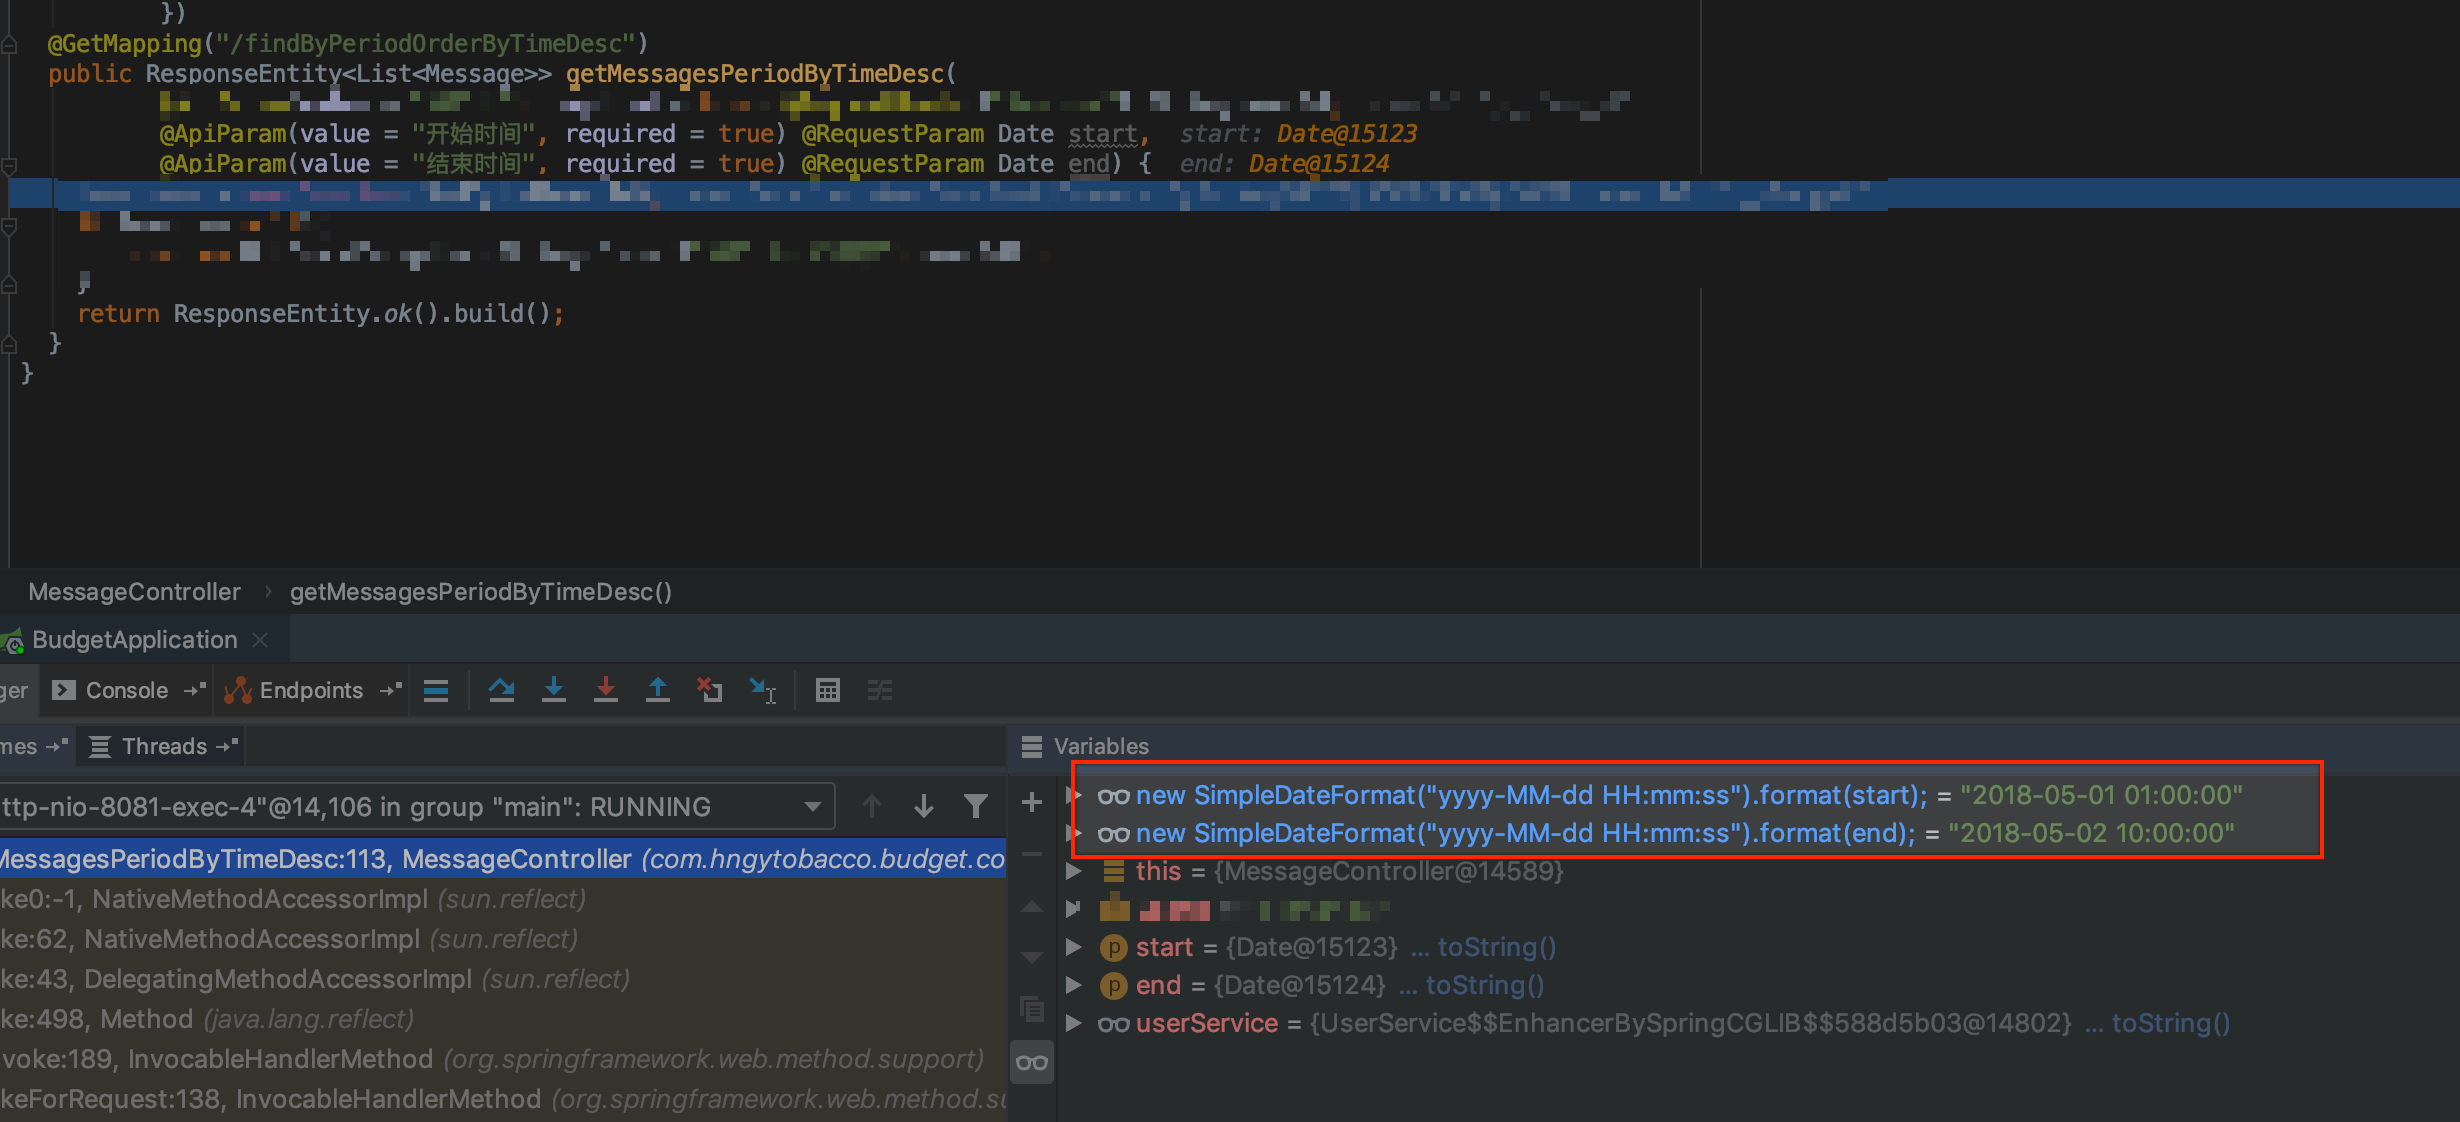2460x1122 pixels.
Task: Expand the 'end' Date variable
Action: (x=1074, y=985)
